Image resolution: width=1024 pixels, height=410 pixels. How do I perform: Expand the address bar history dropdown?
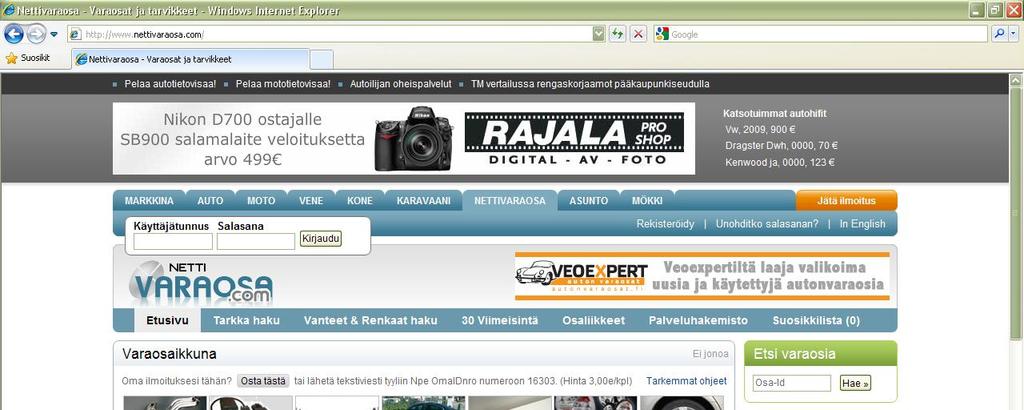[x=599, y=34]
